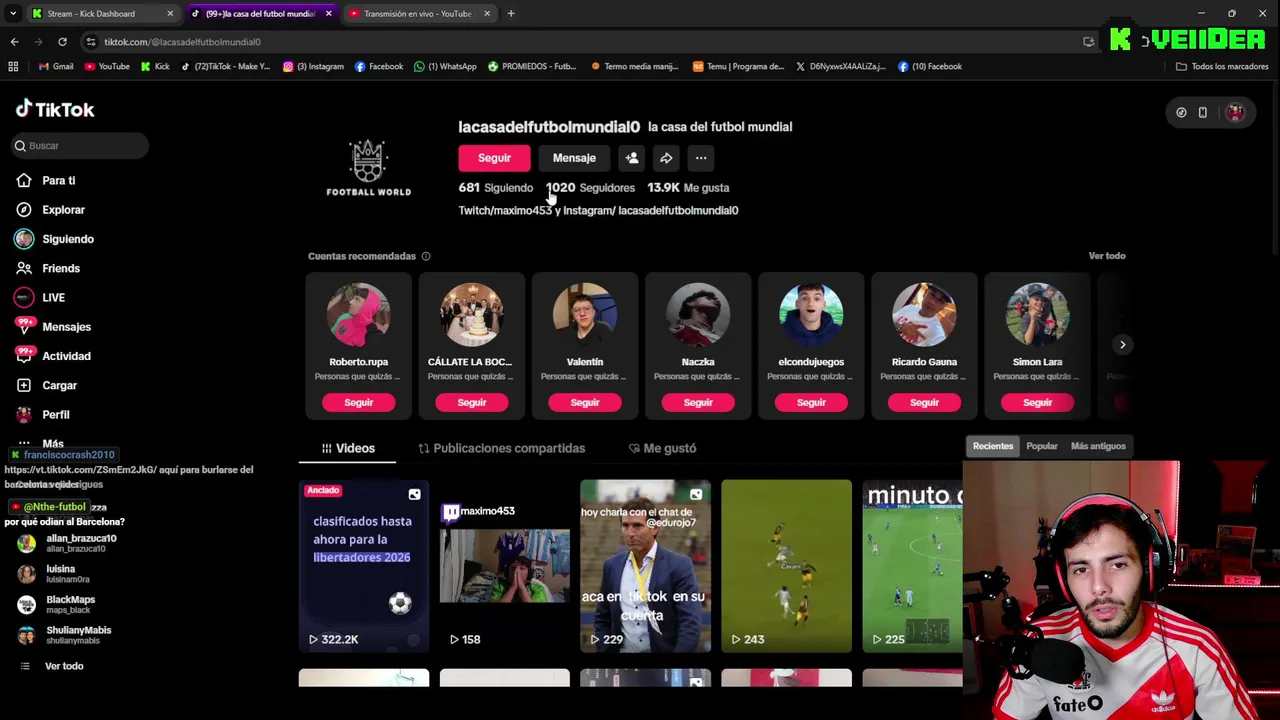Open Ricardo Gauna recommended profile picture

(x=924, y=314)
